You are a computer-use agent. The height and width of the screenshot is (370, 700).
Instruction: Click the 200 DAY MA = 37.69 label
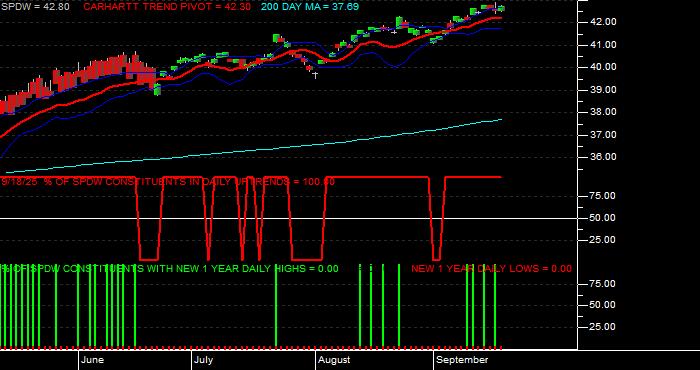310,7
